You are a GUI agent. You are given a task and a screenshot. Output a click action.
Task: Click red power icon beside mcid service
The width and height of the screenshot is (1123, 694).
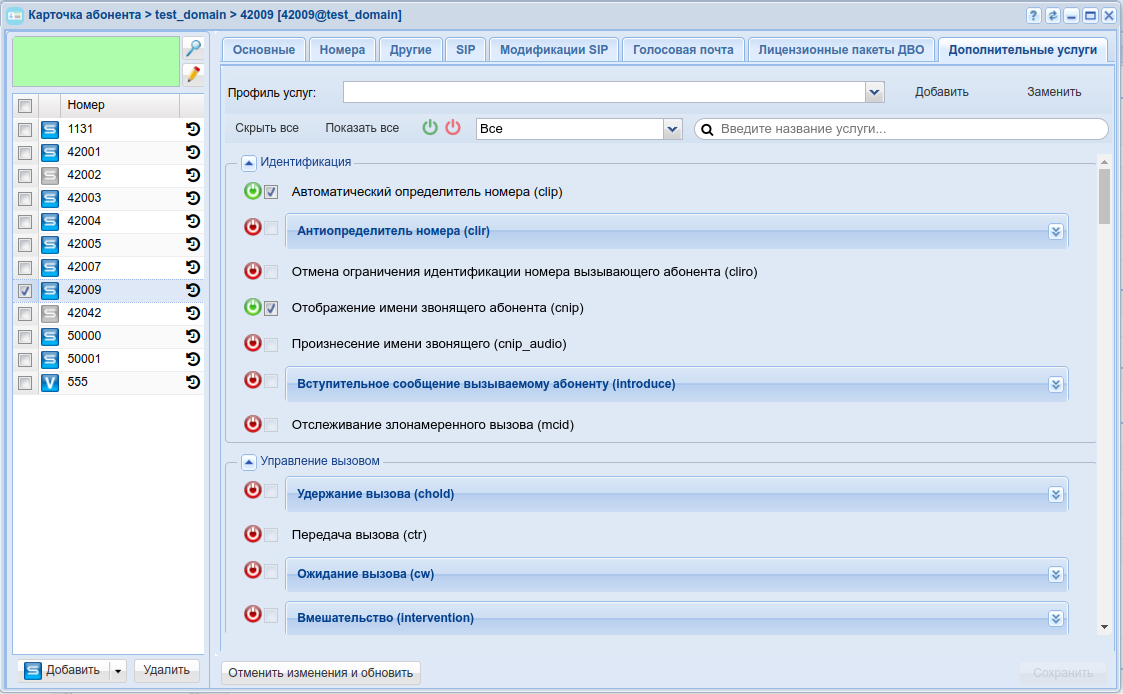click(253, 424)
